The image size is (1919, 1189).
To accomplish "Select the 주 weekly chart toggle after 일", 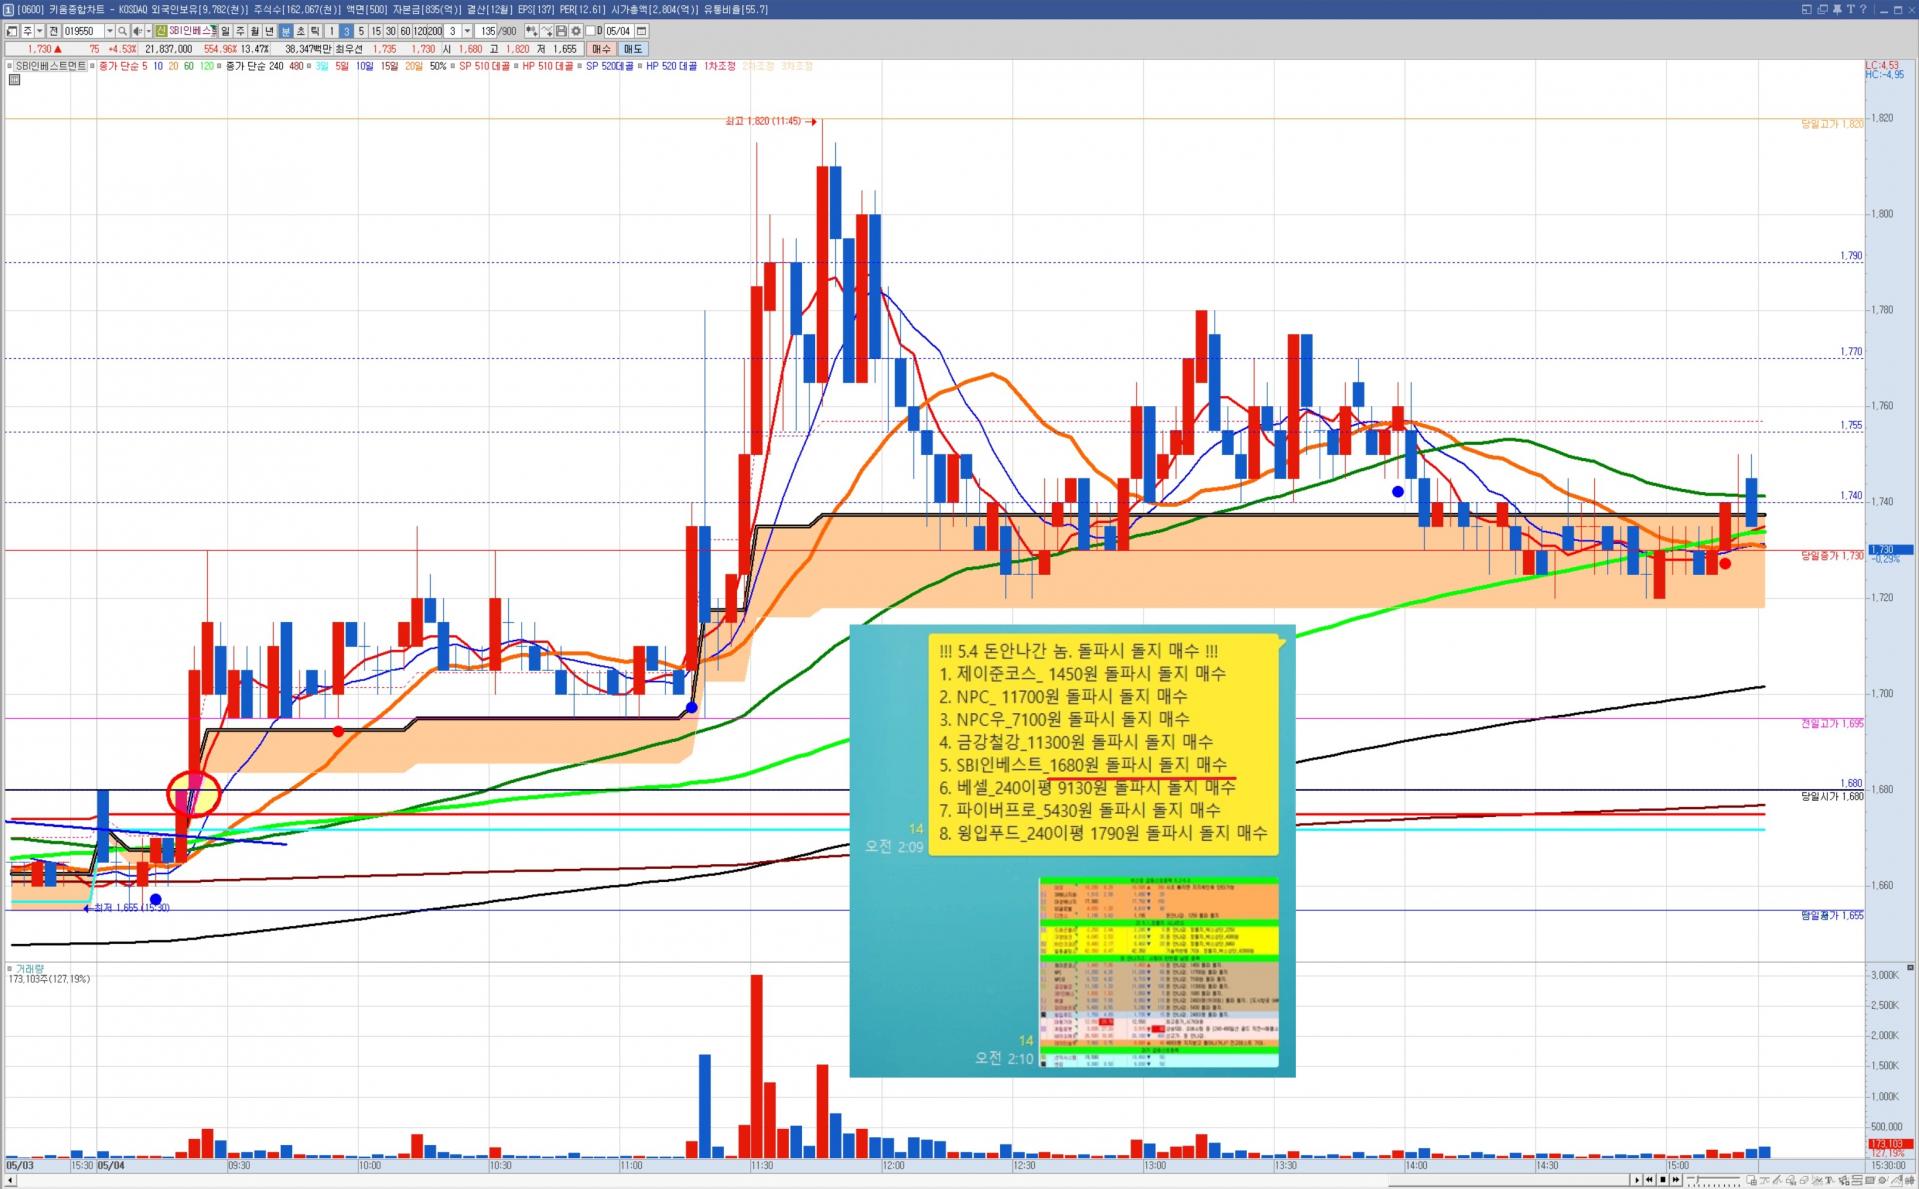I will pos(240,31).
